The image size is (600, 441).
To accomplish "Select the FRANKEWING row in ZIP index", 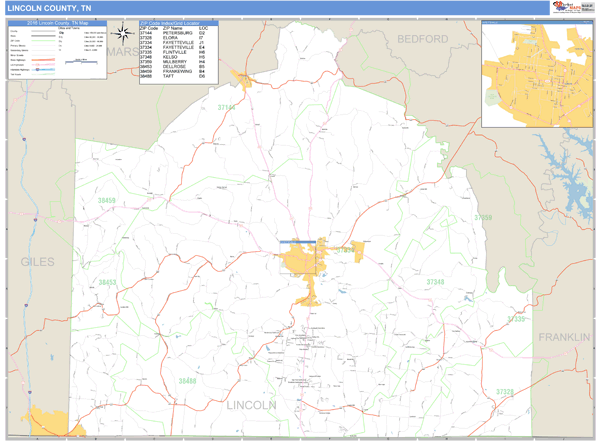I will point(179,71).
